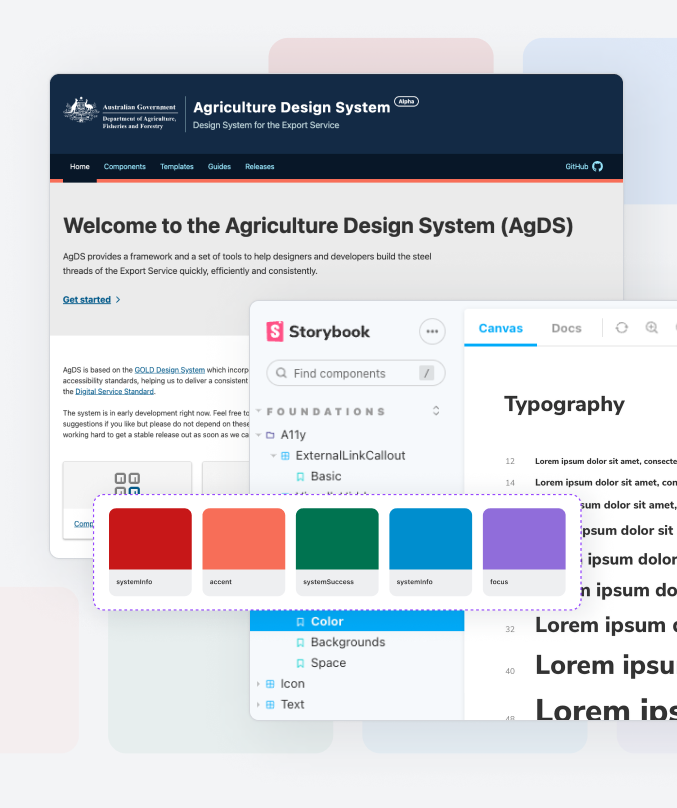Click the zoom in magnifier icon
The image size is (677, 808).
[x=652, y=328]
